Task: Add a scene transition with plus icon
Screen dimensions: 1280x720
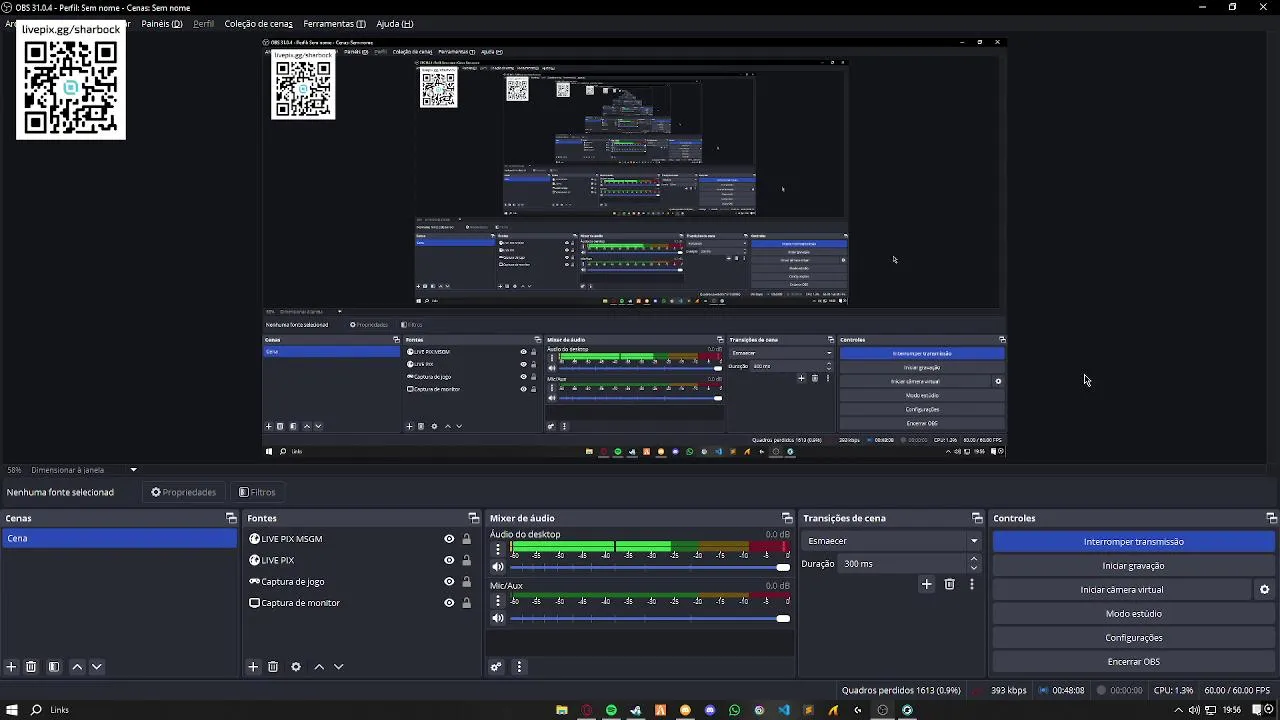Action: (926, 584)
